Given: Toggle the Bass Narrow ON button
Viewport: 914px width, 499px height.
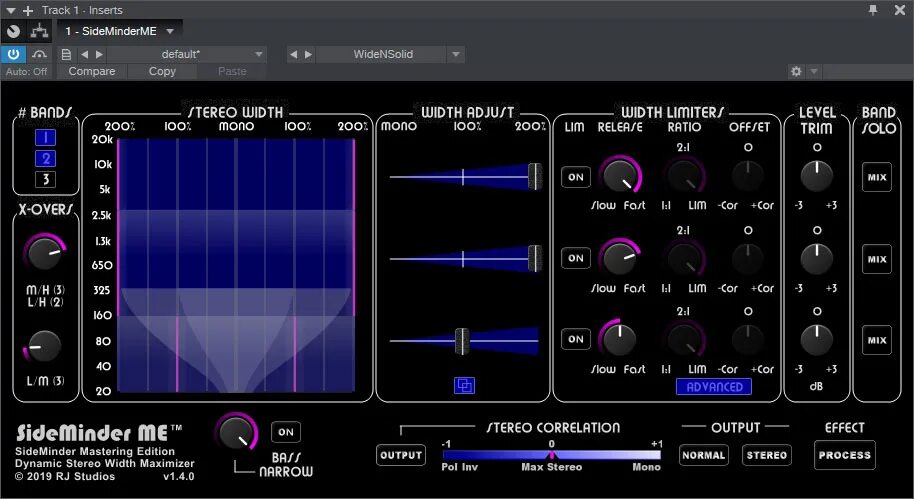Looking at the screenshot, I should (x=286, y=432).
